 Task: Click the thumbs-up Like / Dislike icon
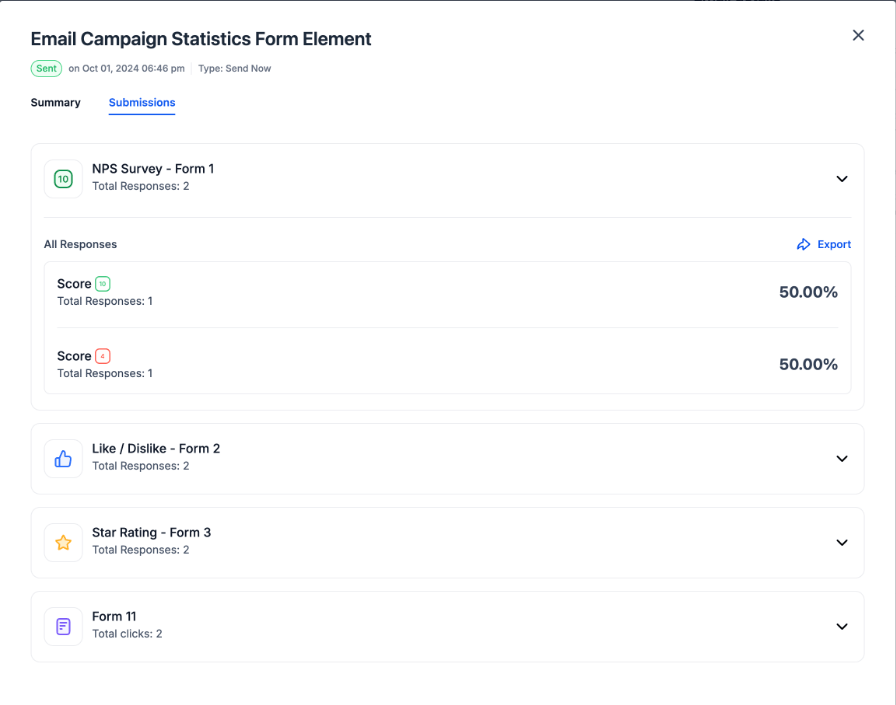pos(63,459)
